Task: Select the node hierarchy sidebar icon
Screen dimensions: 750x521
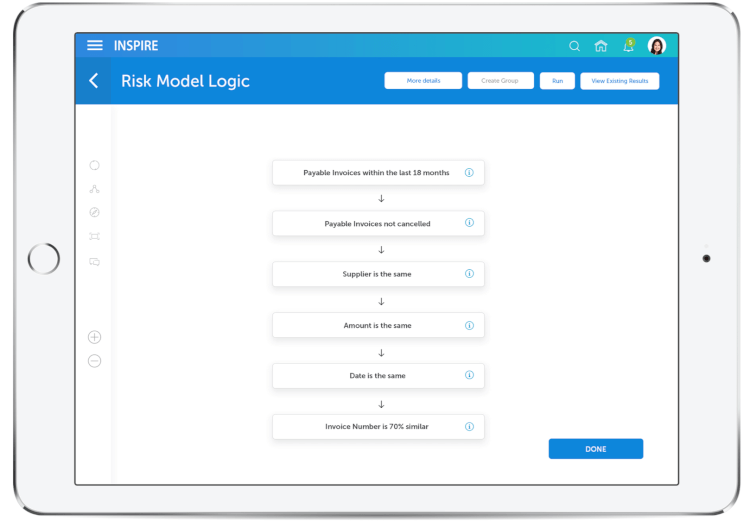Action: coord(94,189)
